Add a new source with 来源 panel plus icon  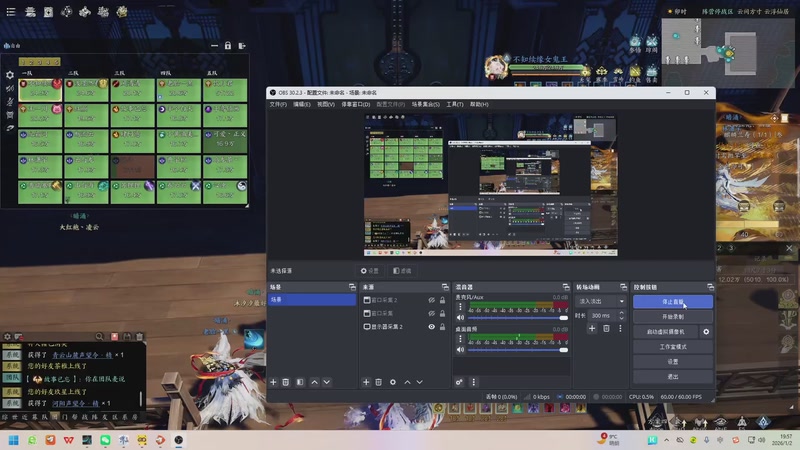pyautogui.click(x=366, y=382)
